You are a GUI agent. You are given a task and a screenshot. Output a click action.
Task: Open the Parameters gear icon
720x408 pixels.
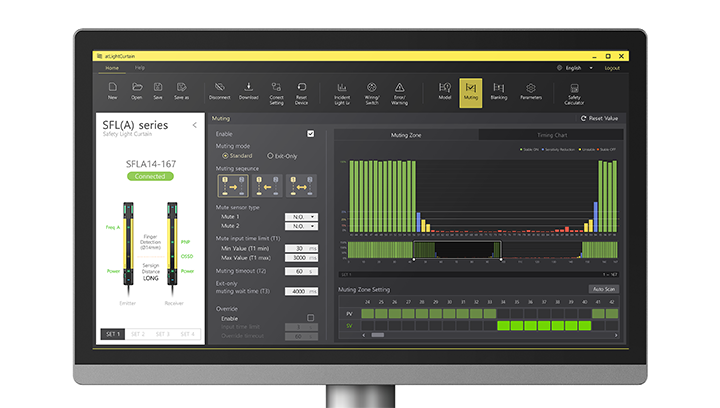[x=531, y=91]
